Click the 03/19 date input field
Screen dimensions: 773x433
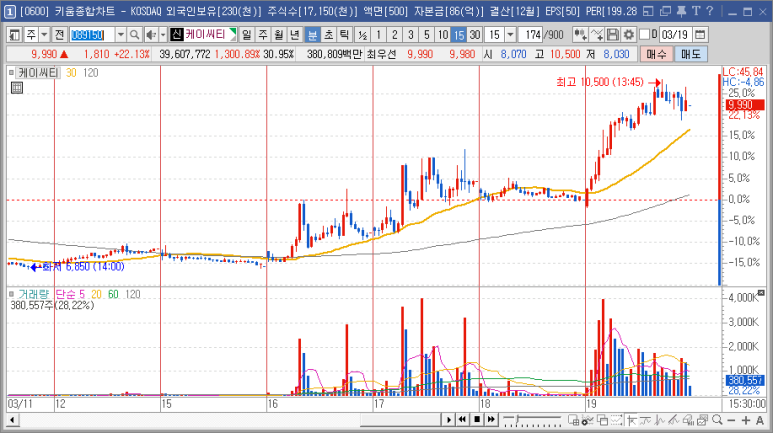tap(675, 35)
